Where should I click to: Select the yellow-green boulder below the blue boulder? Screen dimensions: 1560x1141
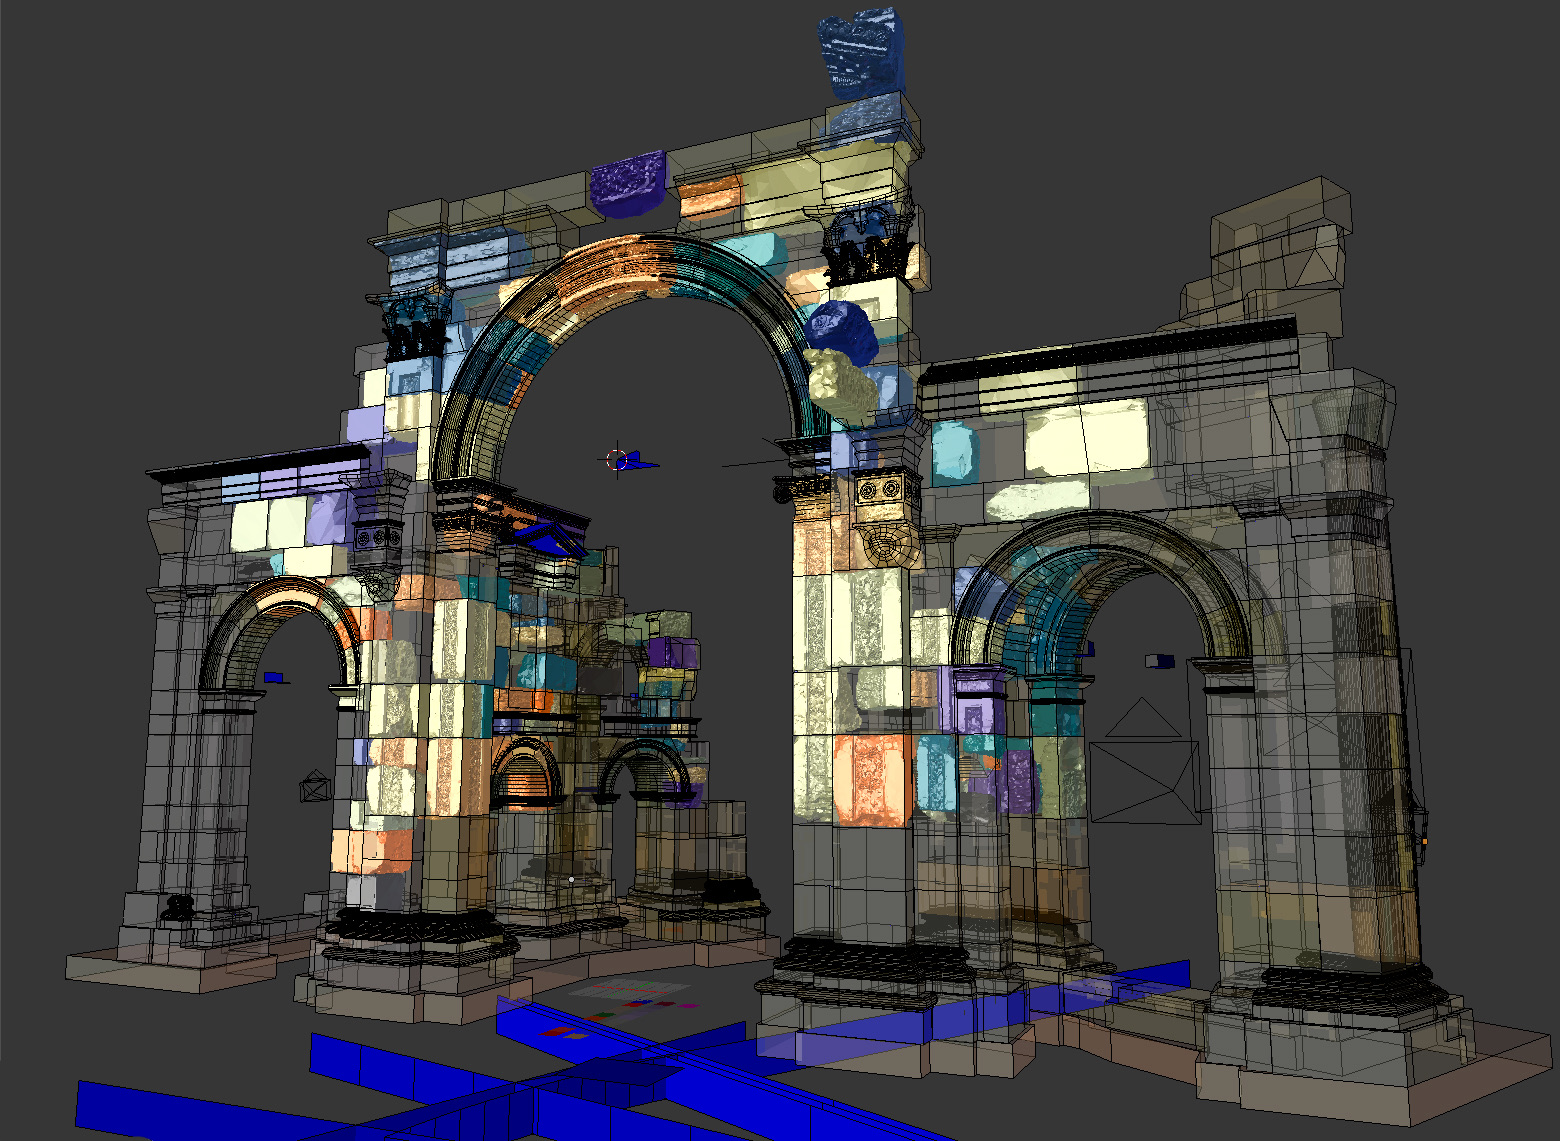pyautogui.click(x=841, y=384)
